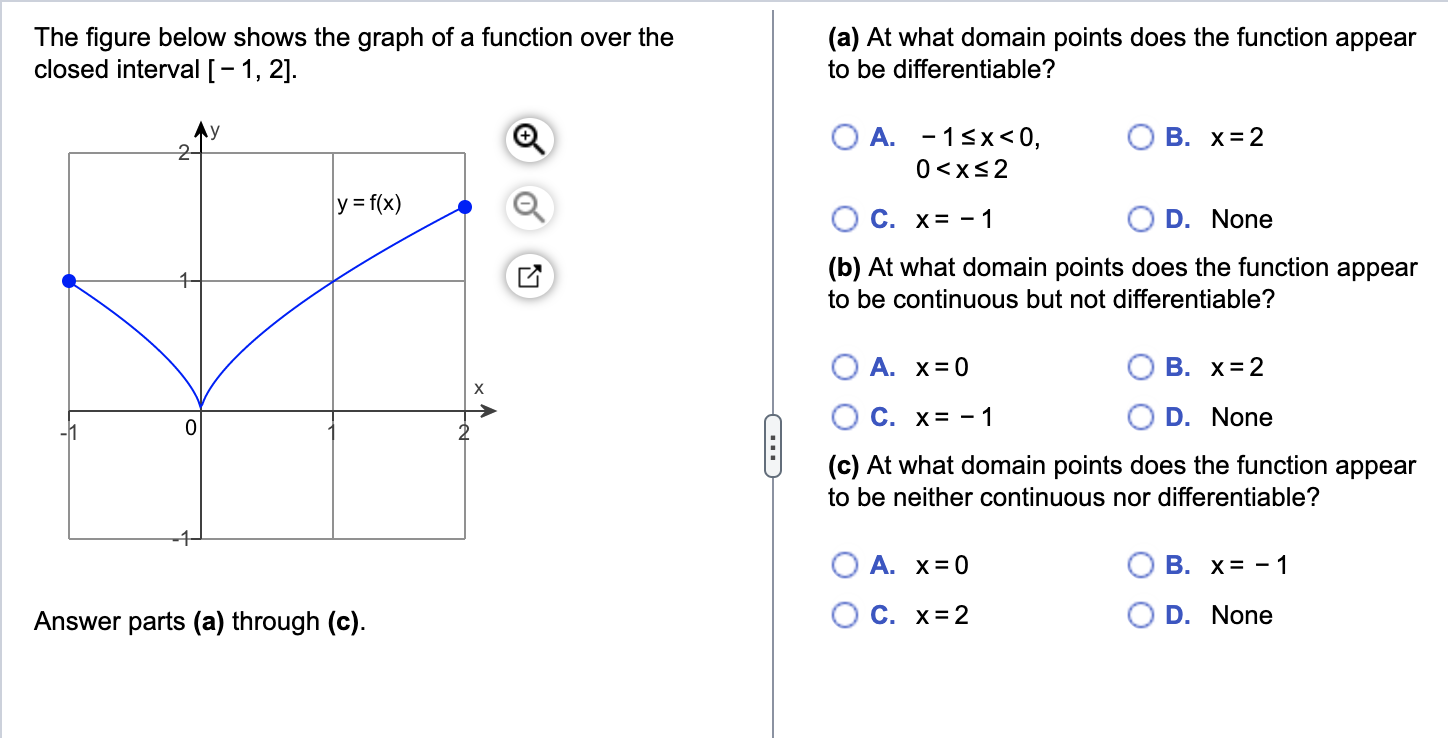Choose answer A x = 0 for part (c)
1448x738 pixels.
pos(845,565)
